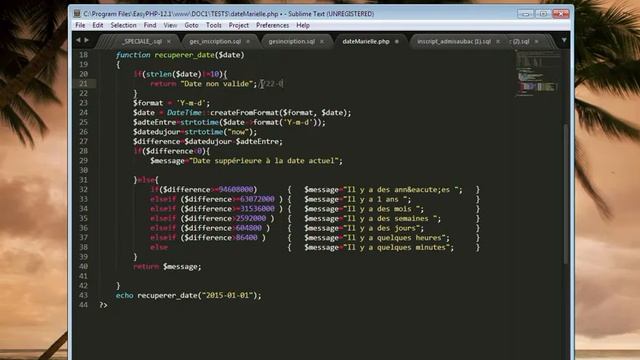Click "DateTime::createFromFormat" on line 24
640x360 pixels.
222,113
